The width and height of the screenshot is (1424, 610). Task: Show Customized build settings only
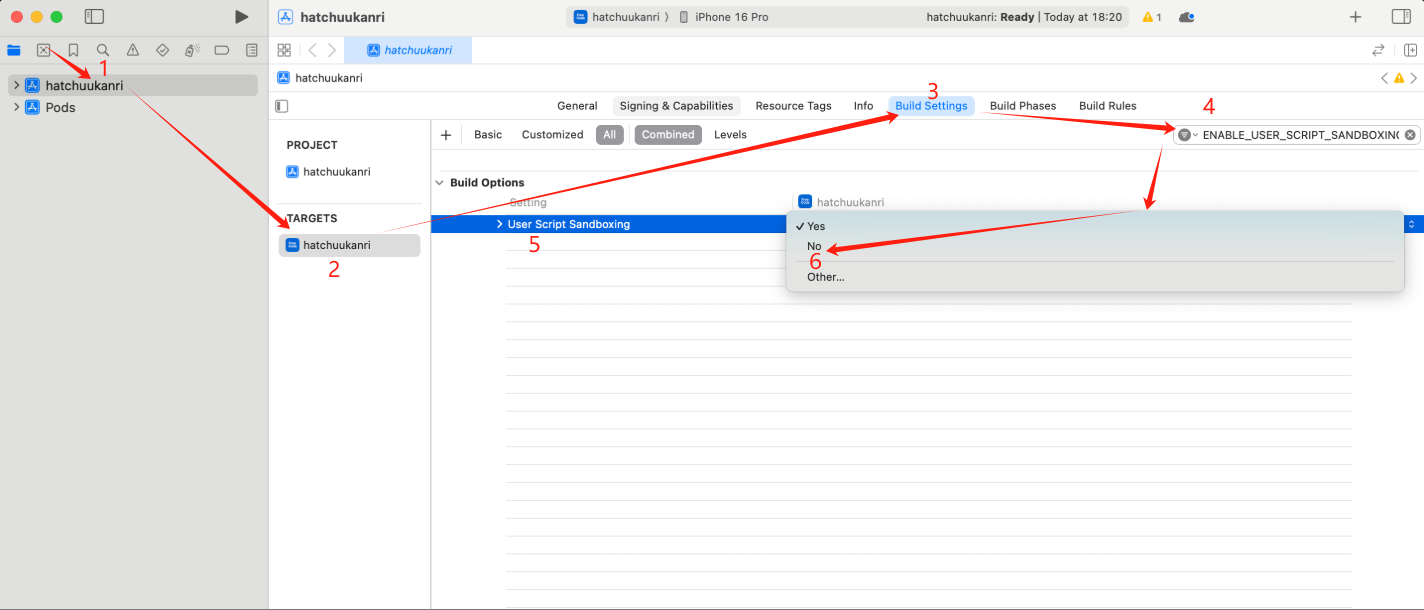pos(552,135)
